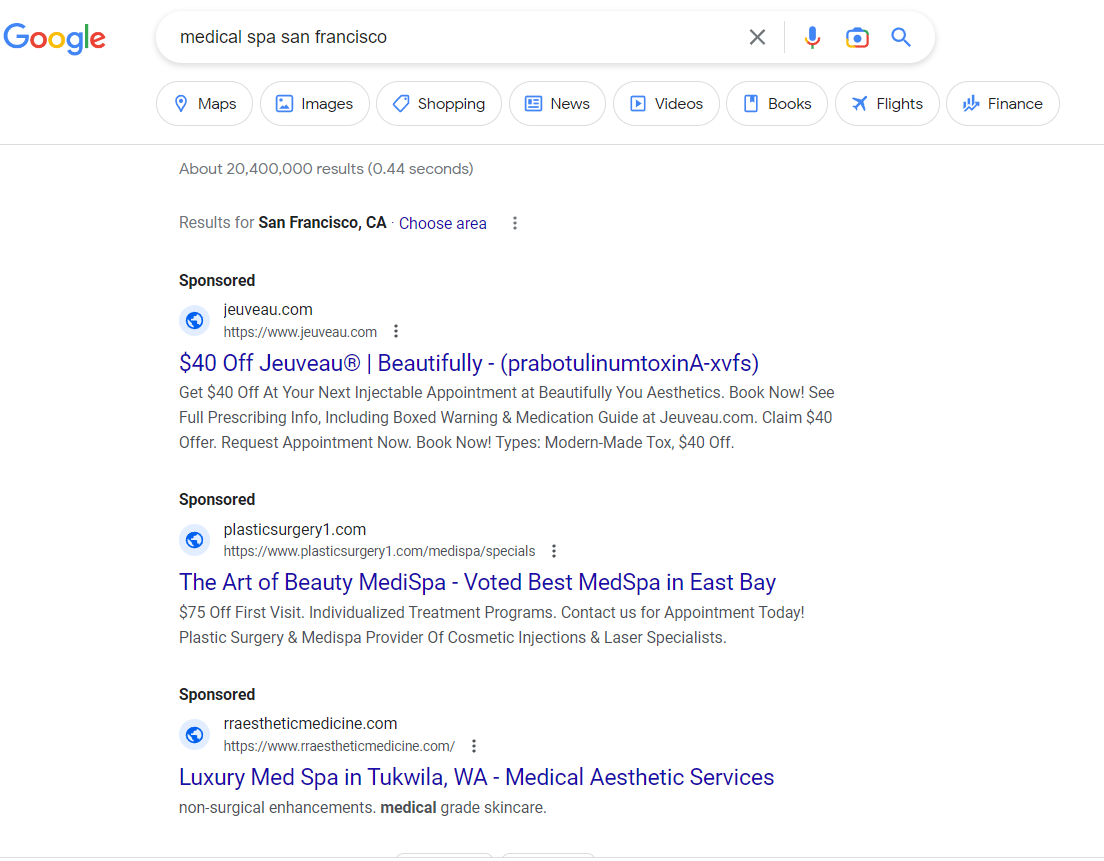
Task: Click the San Francisco, CA location text
Action: [x=322, y=222]
